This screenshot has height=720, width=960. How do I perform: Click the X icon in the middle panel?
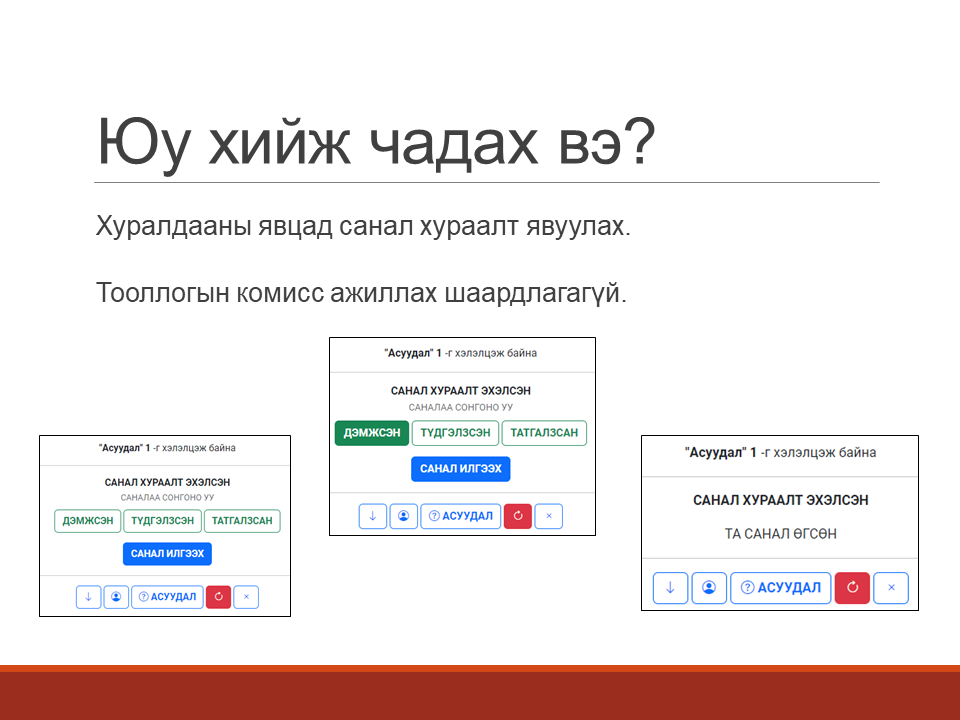click(x=549, y=516)
